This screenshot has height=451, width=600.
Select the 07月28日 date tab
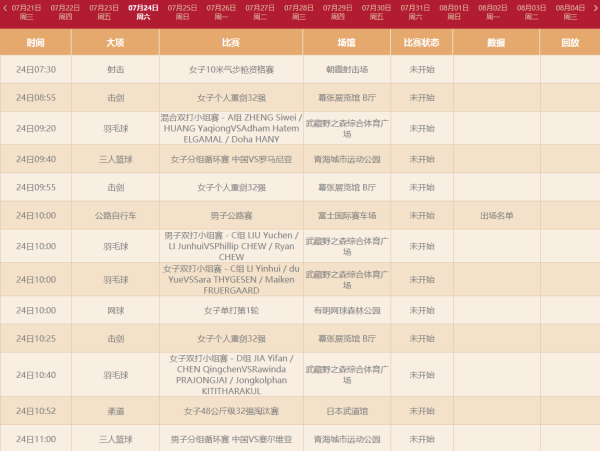(298, 12)
